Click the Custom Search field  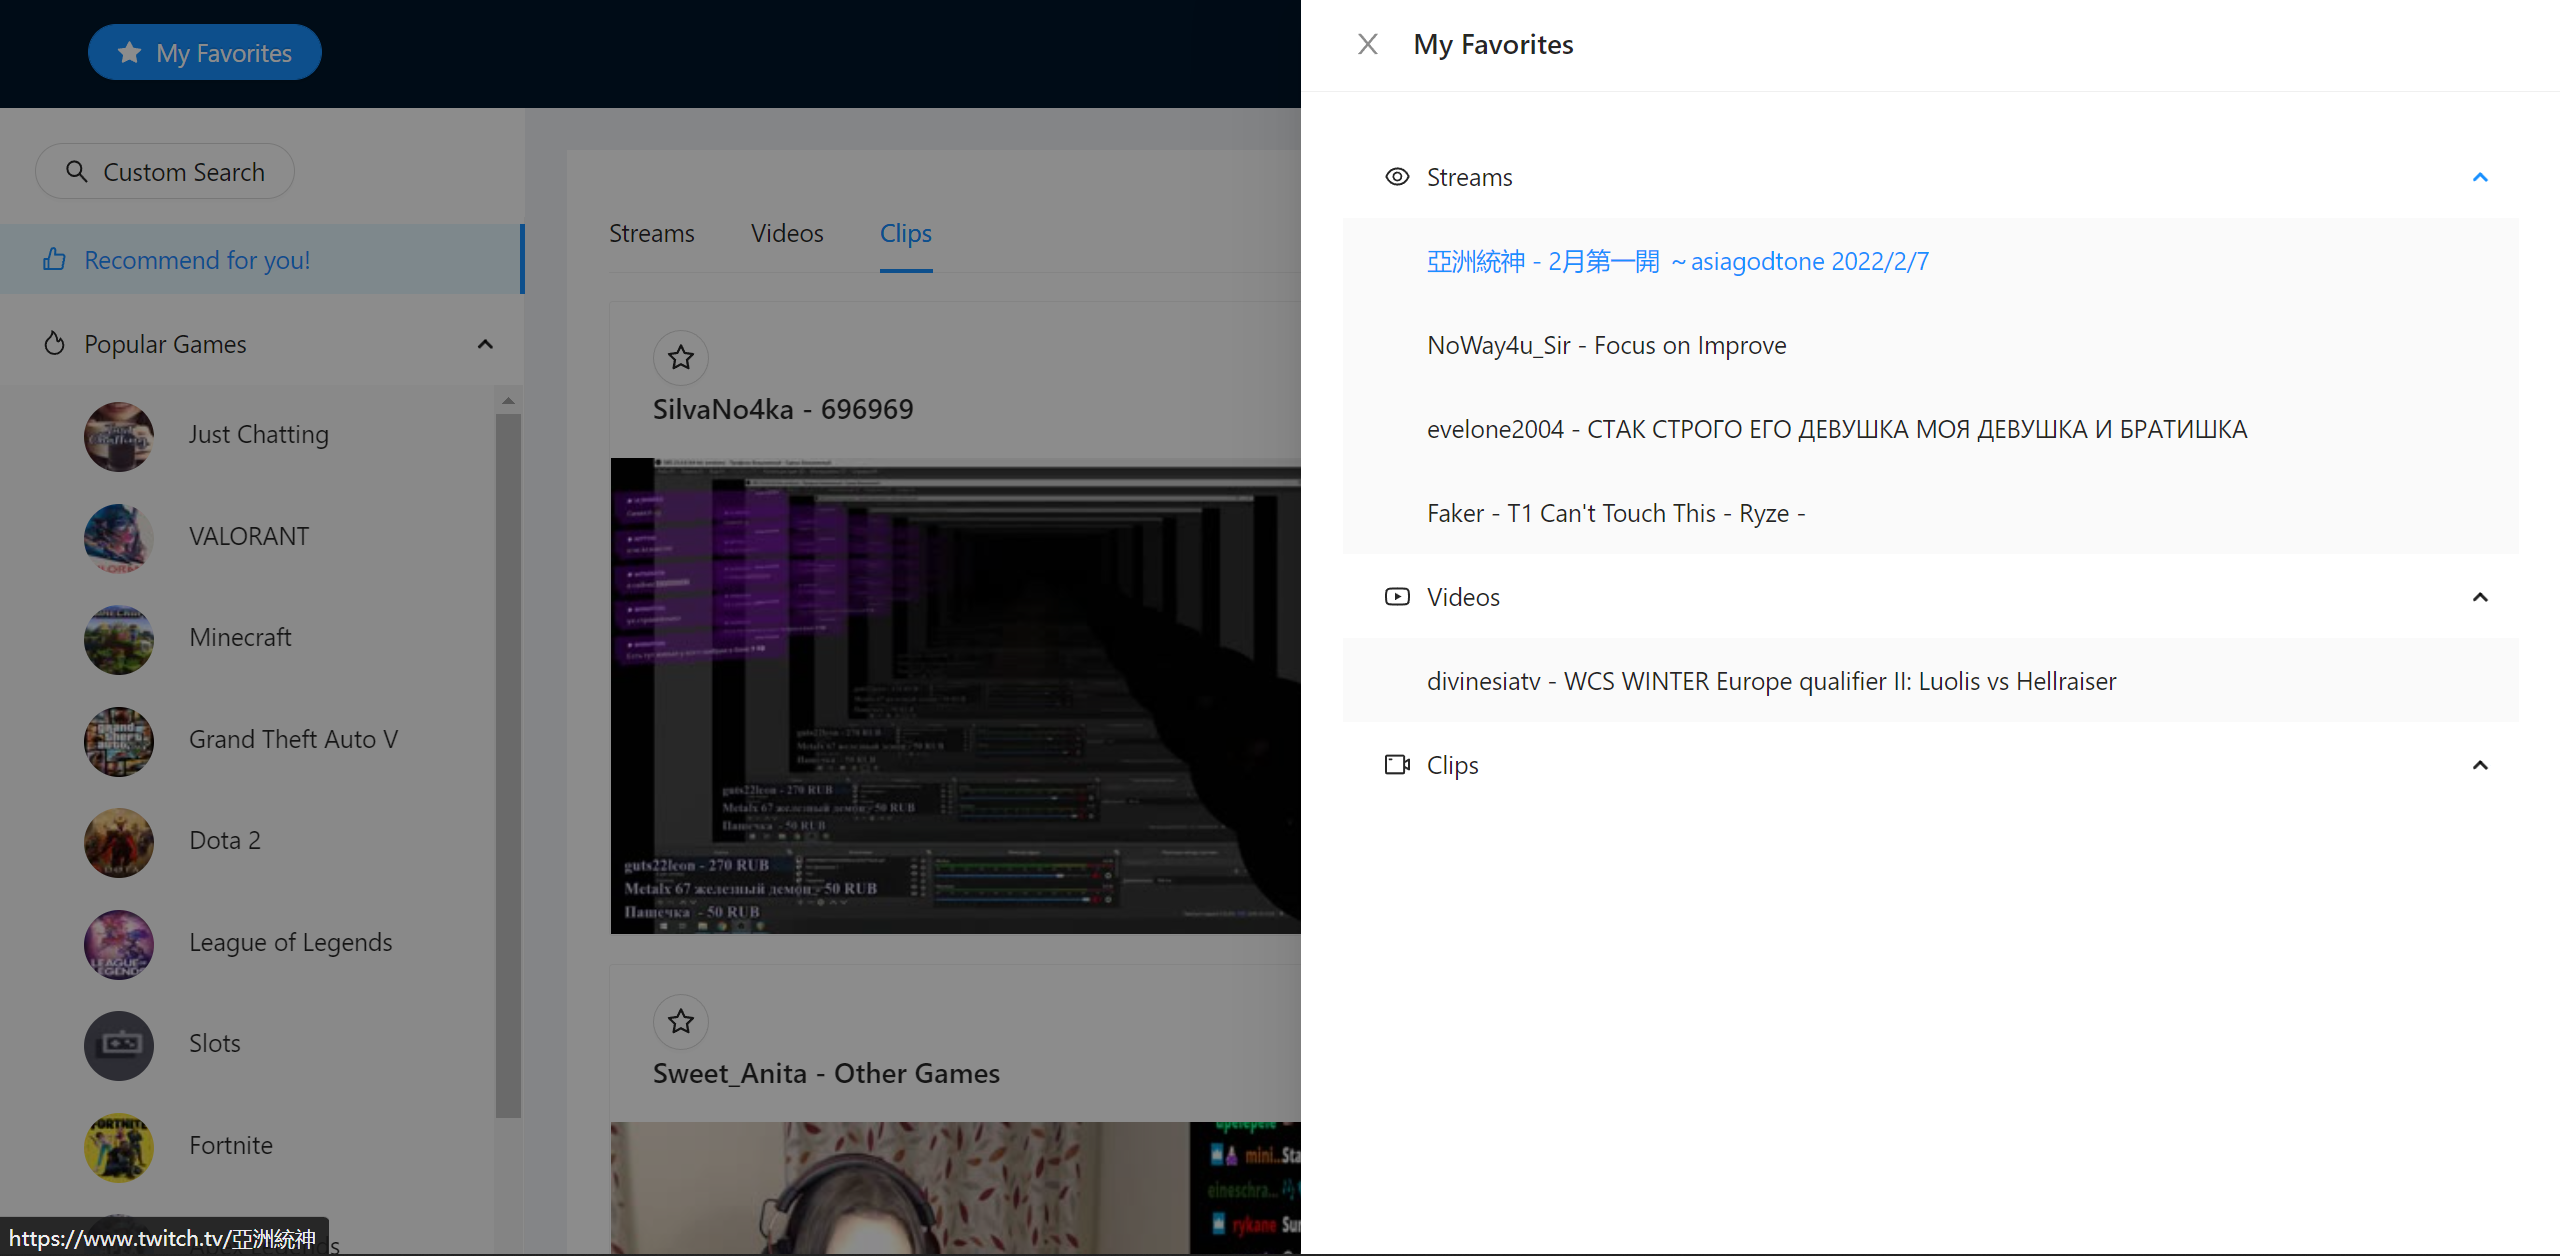click(x=166, y=172)
